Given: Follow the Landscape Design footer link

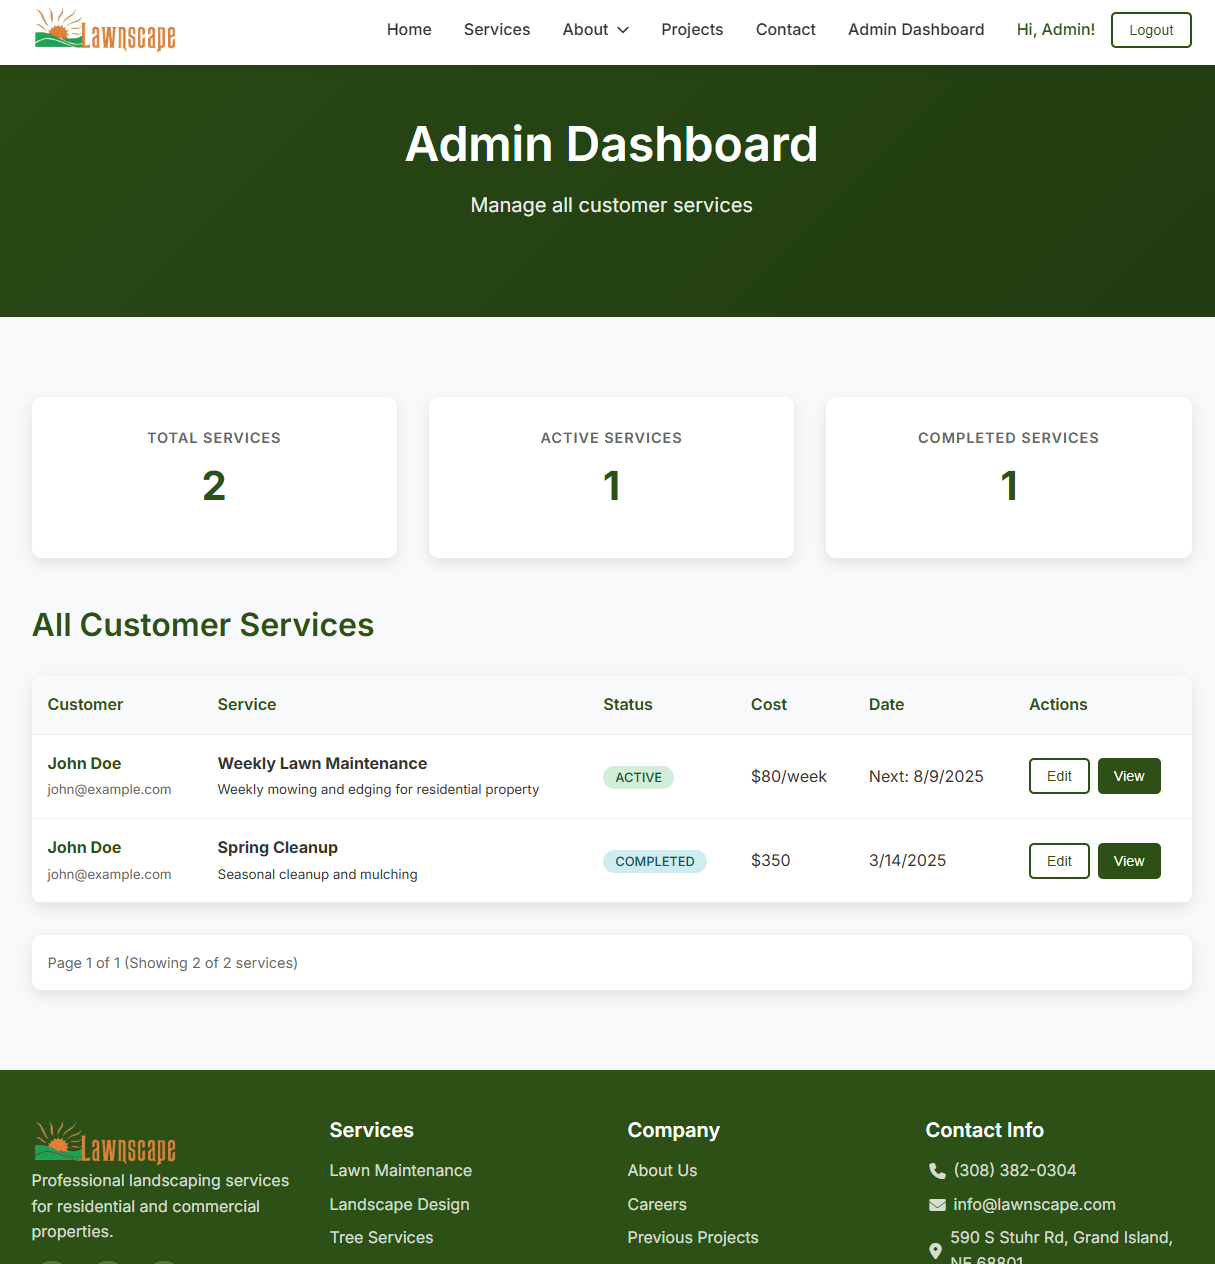Looking at the screenshot, I should [x=399, y=1204].
